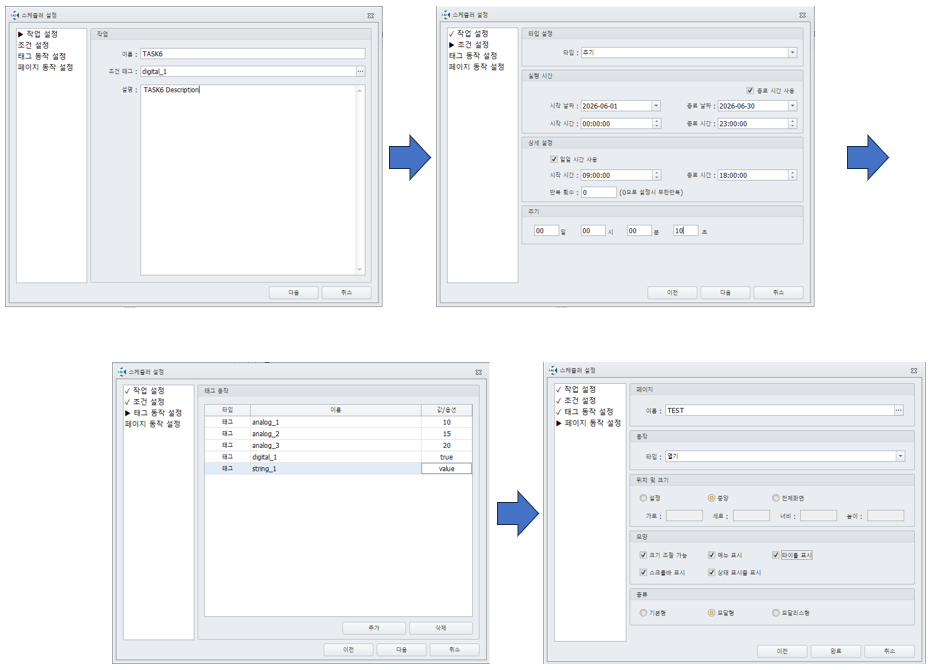Uncheck 크기 조절 가능 option
This screenshot has width=932, height=670.
pyautogui.click(x=643, y=555)
